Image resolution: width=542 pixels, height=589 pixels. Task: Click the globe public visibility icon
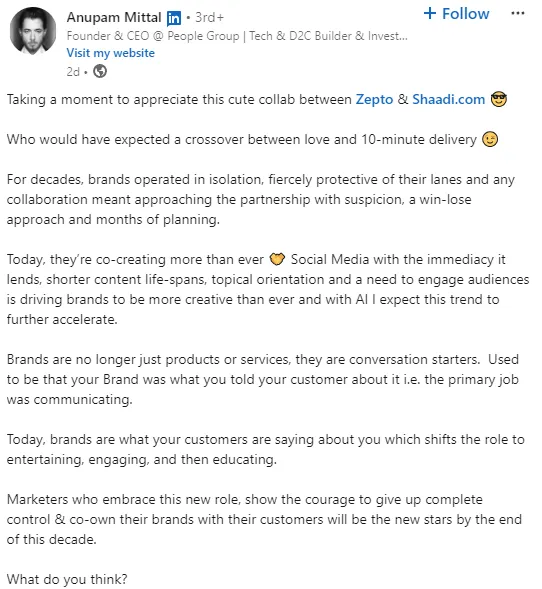tap(100, 71)
